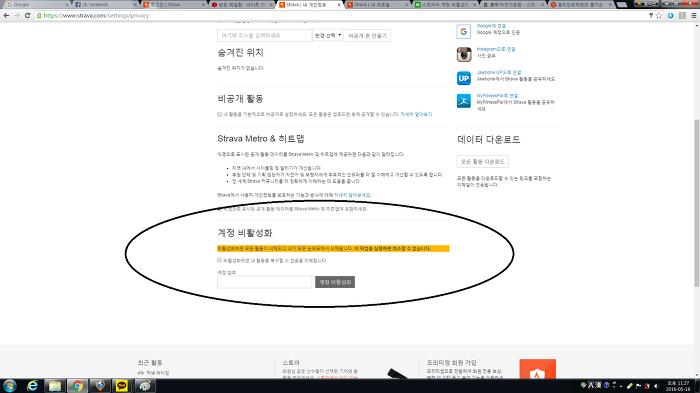Click the page vertical scrollbar thumb
This screenshot has width=700, height=393.
(x=697, y=203)
